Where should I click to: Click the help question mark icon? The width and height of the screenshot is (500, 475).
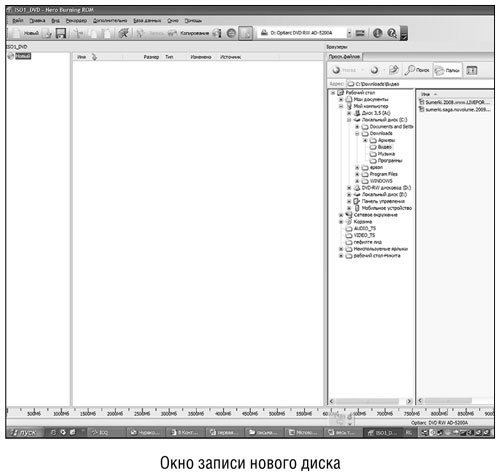392,33
